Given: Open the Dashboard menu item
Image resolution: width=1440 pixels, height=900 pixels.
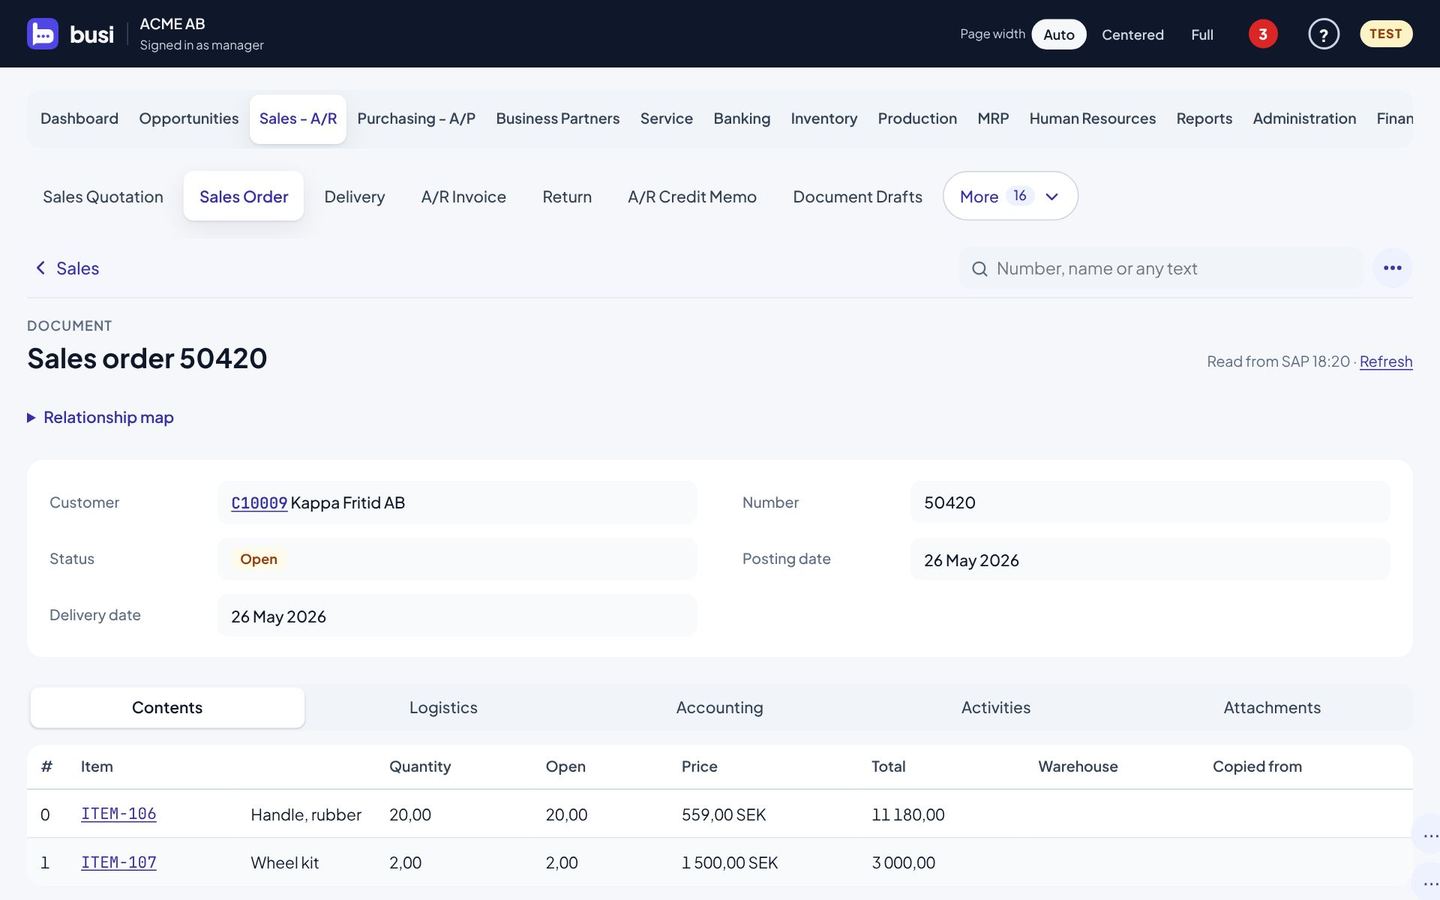Looking at the screenshot, I should point(79,118).
